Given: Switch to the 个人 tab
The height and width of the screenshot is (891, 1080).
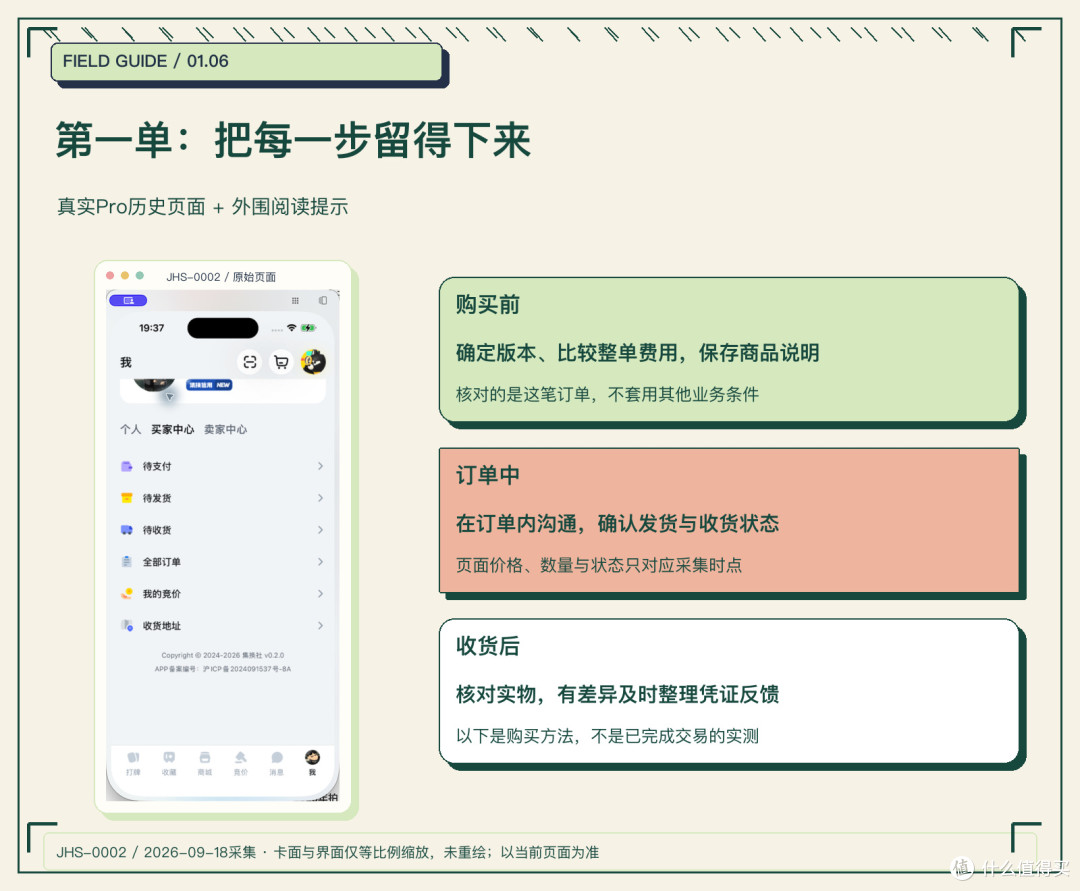Looking at the screenshot, I should [130, 429].
